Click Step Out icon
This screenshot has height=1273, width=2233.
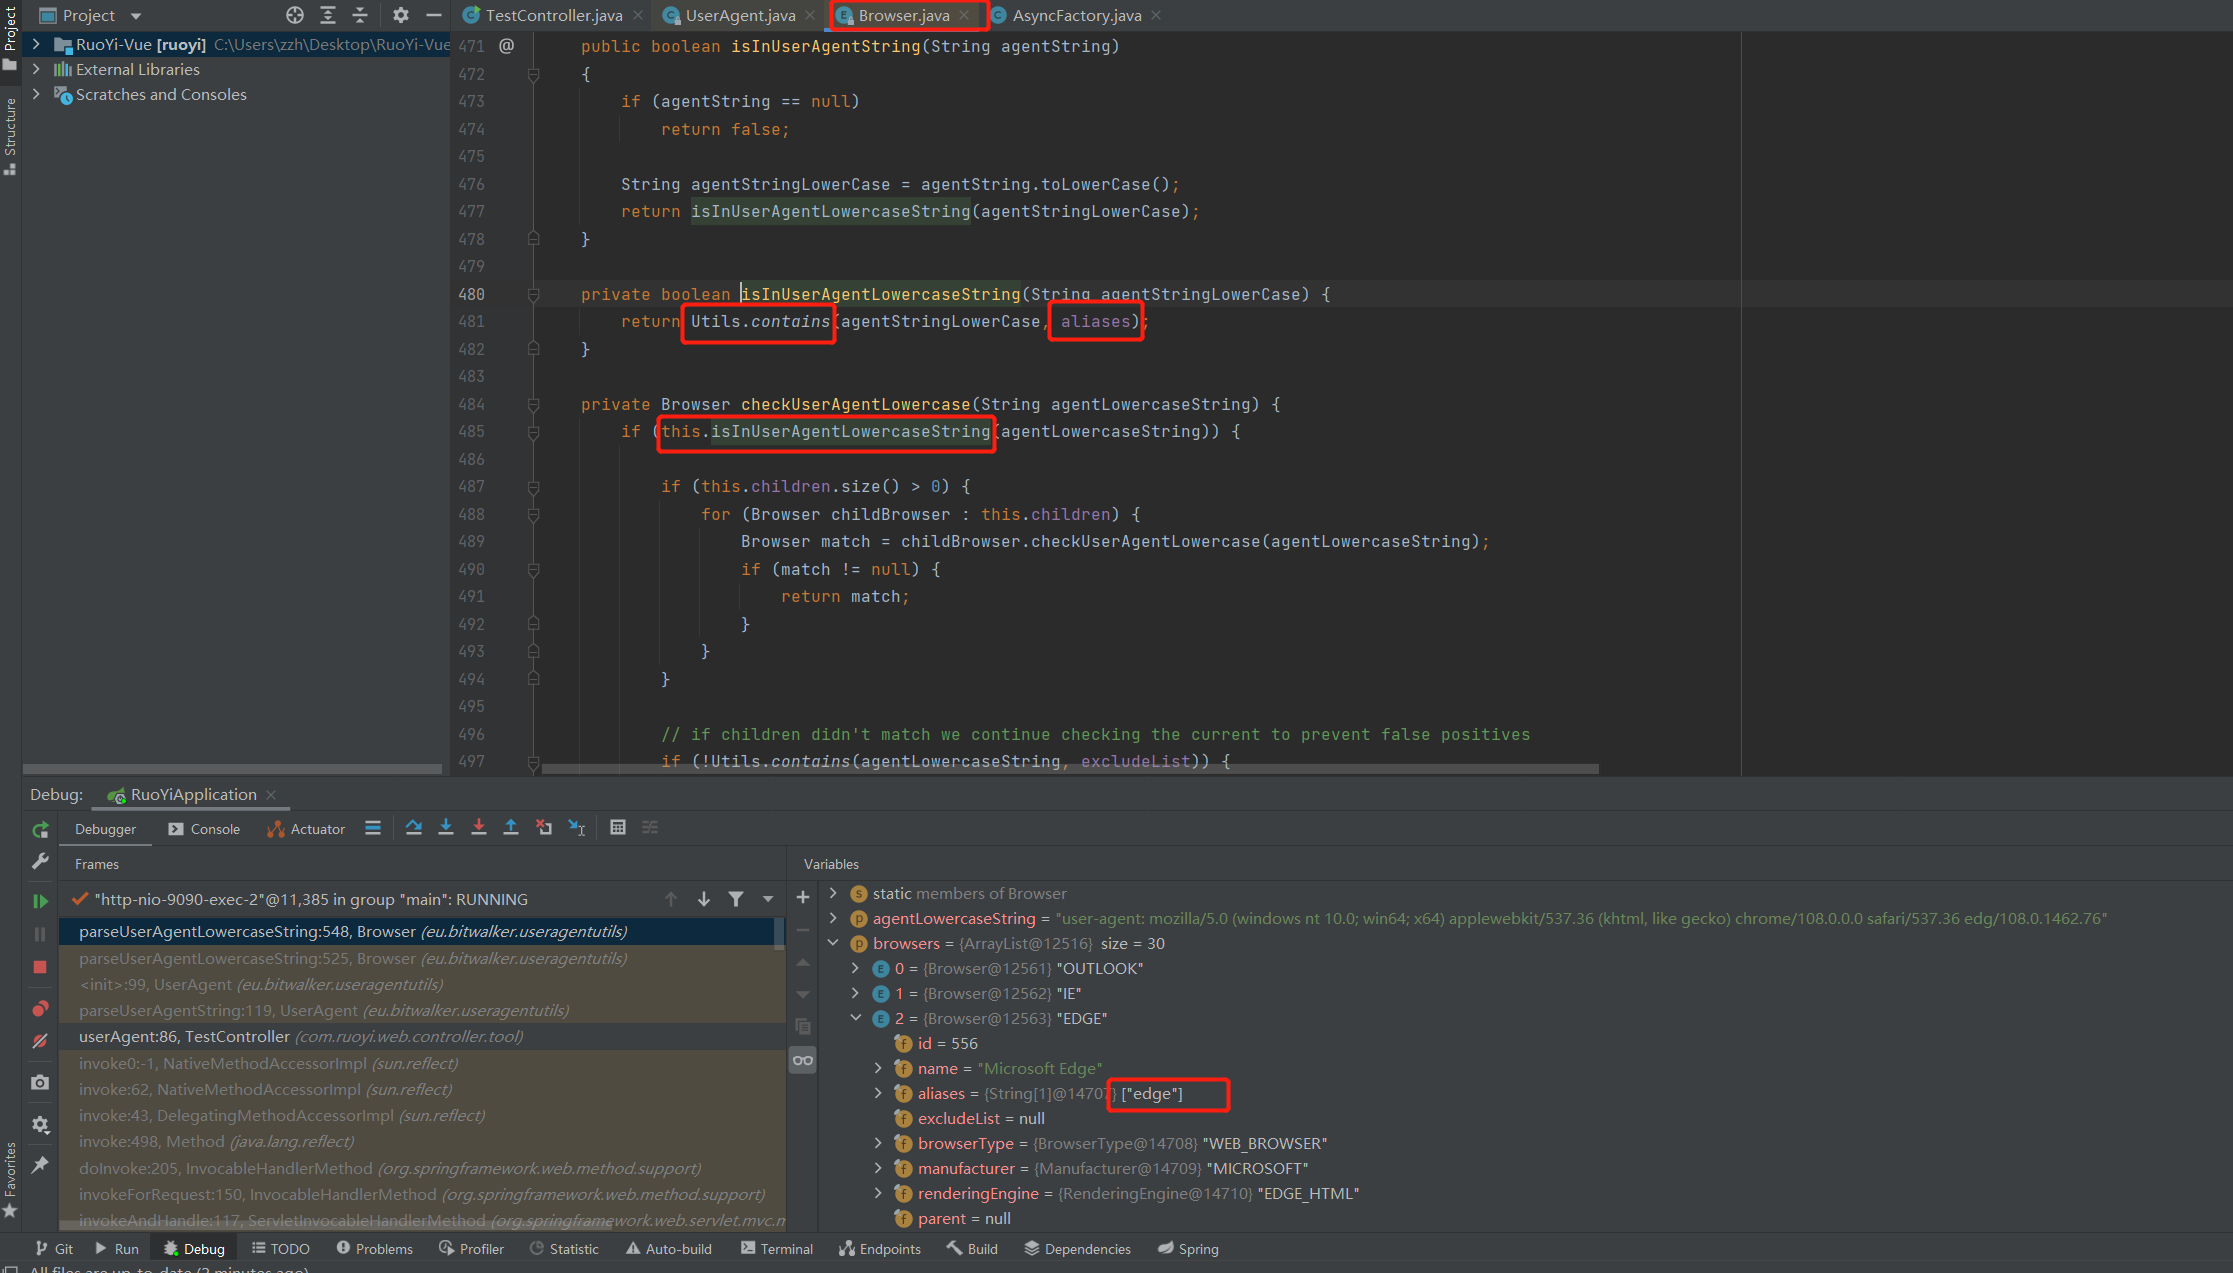511,828
